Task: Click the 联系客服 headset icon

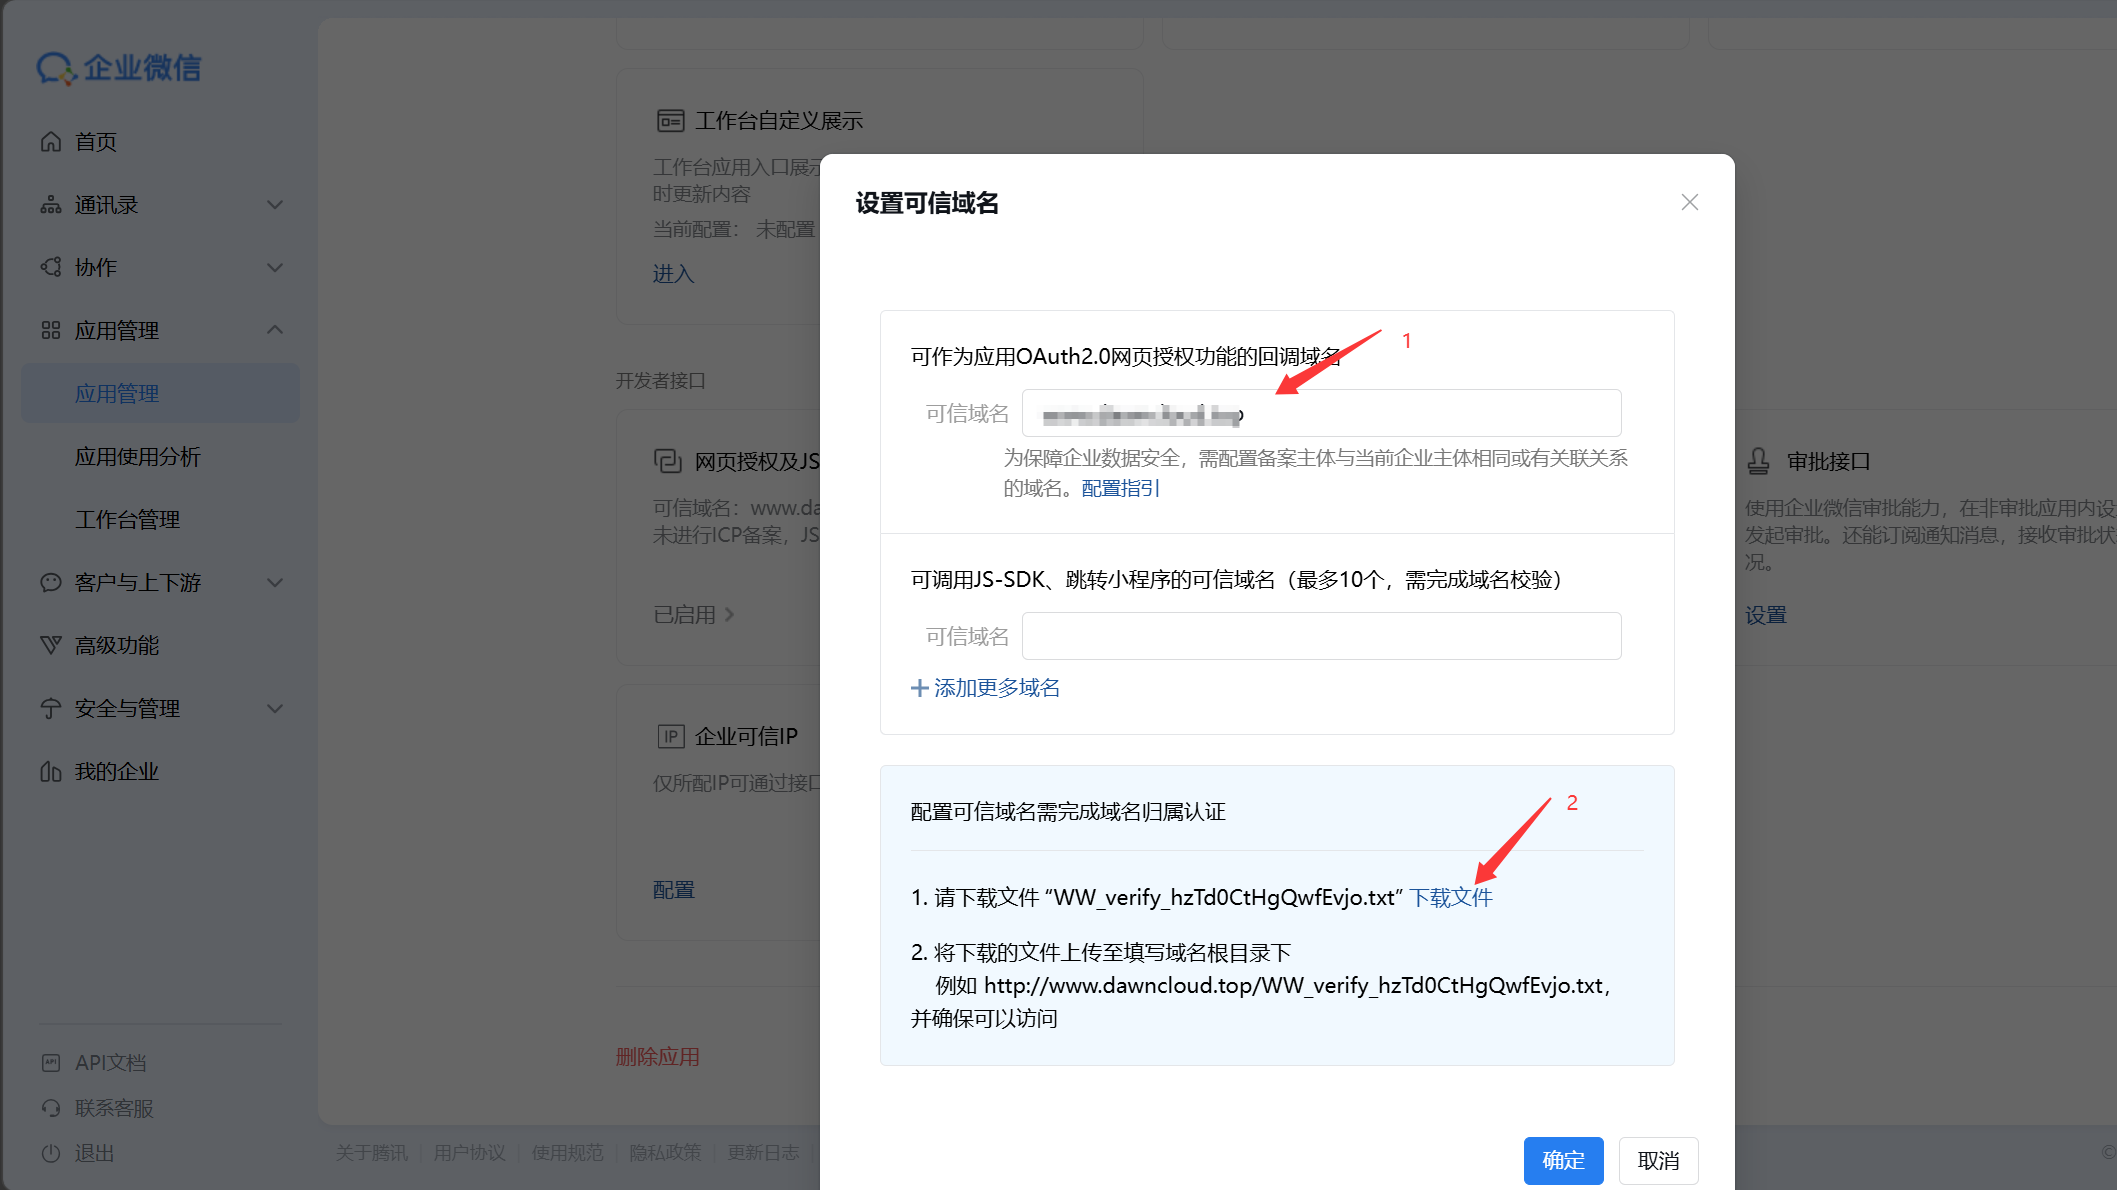Action: [51, 1108]
